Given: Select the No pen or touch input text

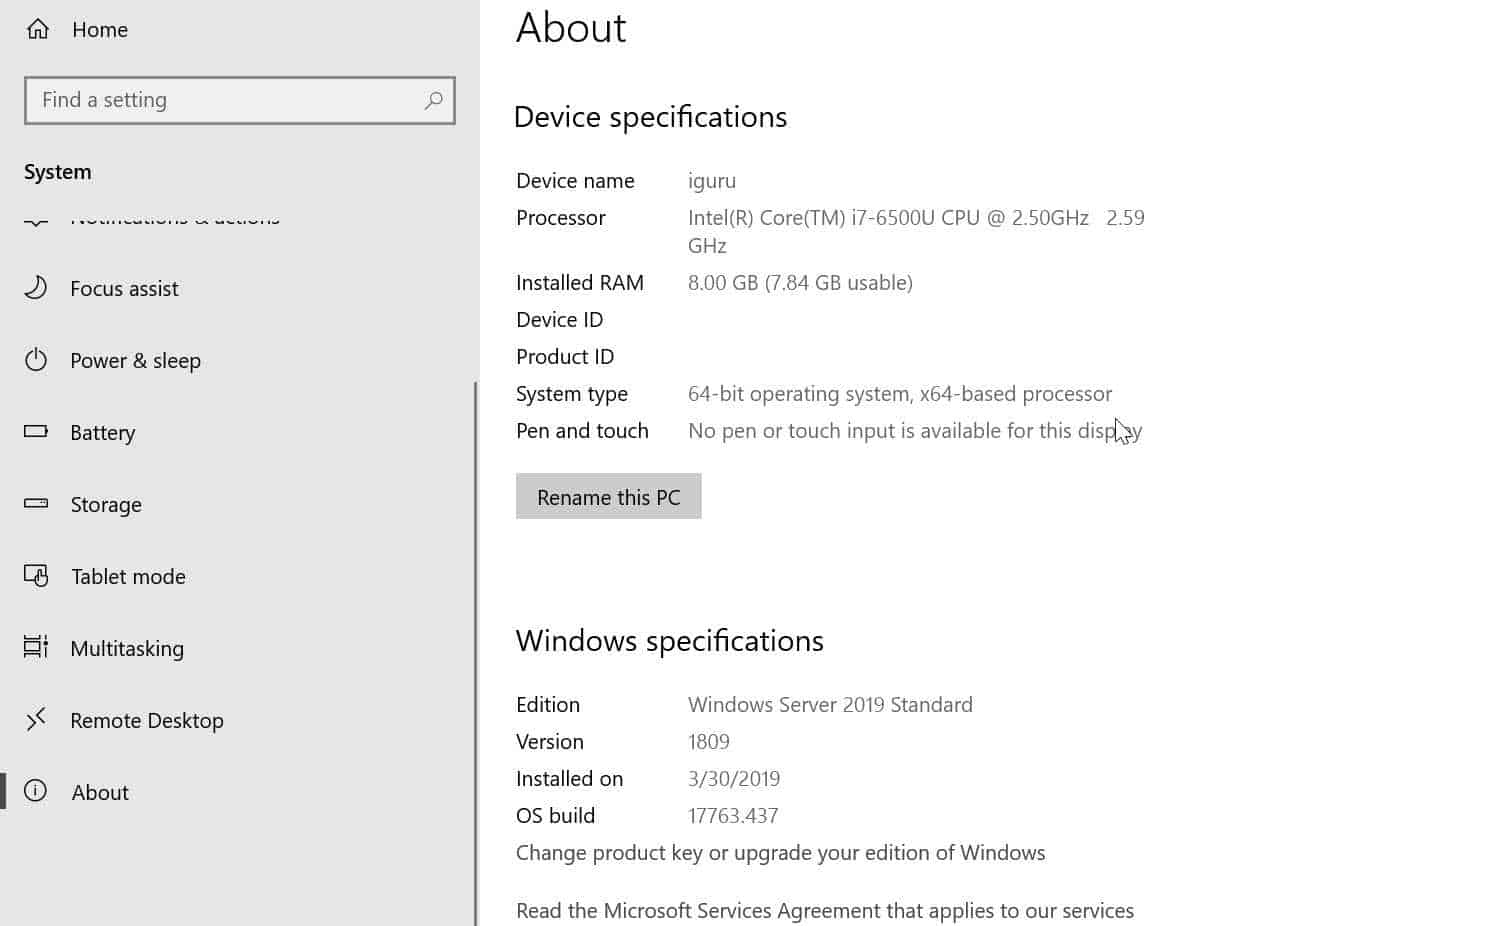Looking at the screenshot, I should (x=915, y=431).
